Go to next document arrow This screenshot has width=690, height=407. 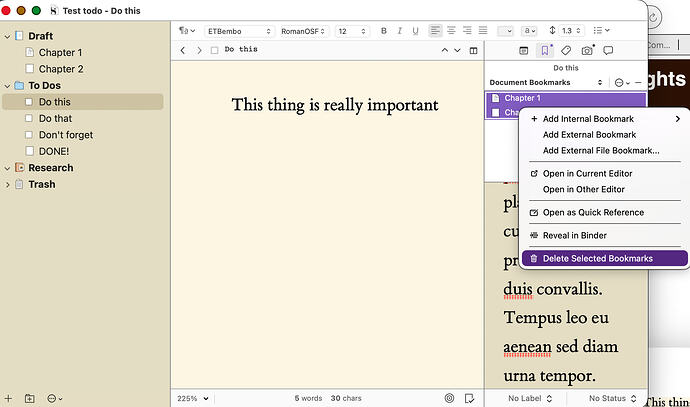pyautogui.click(x=457, y=50)
